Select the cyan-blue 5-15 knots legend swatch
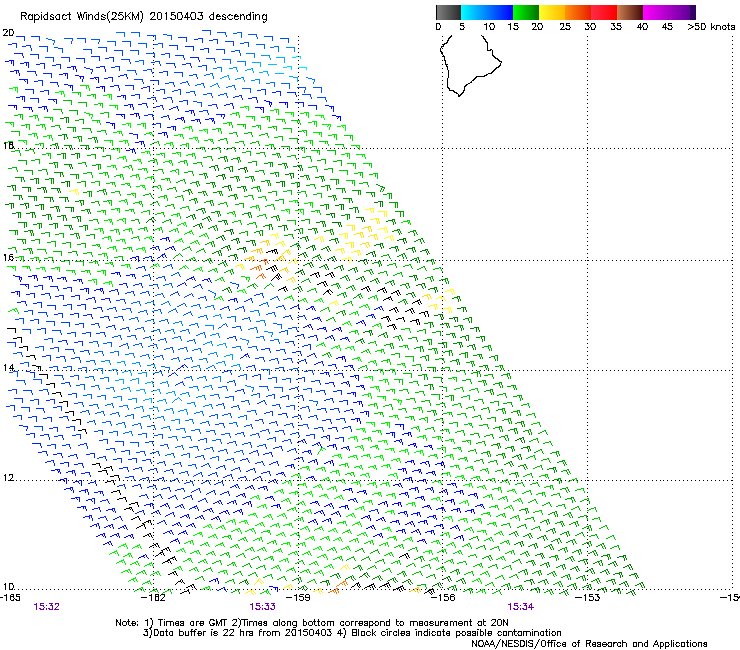This screenshot has width=740, height=650. click(x=487, y=12)
